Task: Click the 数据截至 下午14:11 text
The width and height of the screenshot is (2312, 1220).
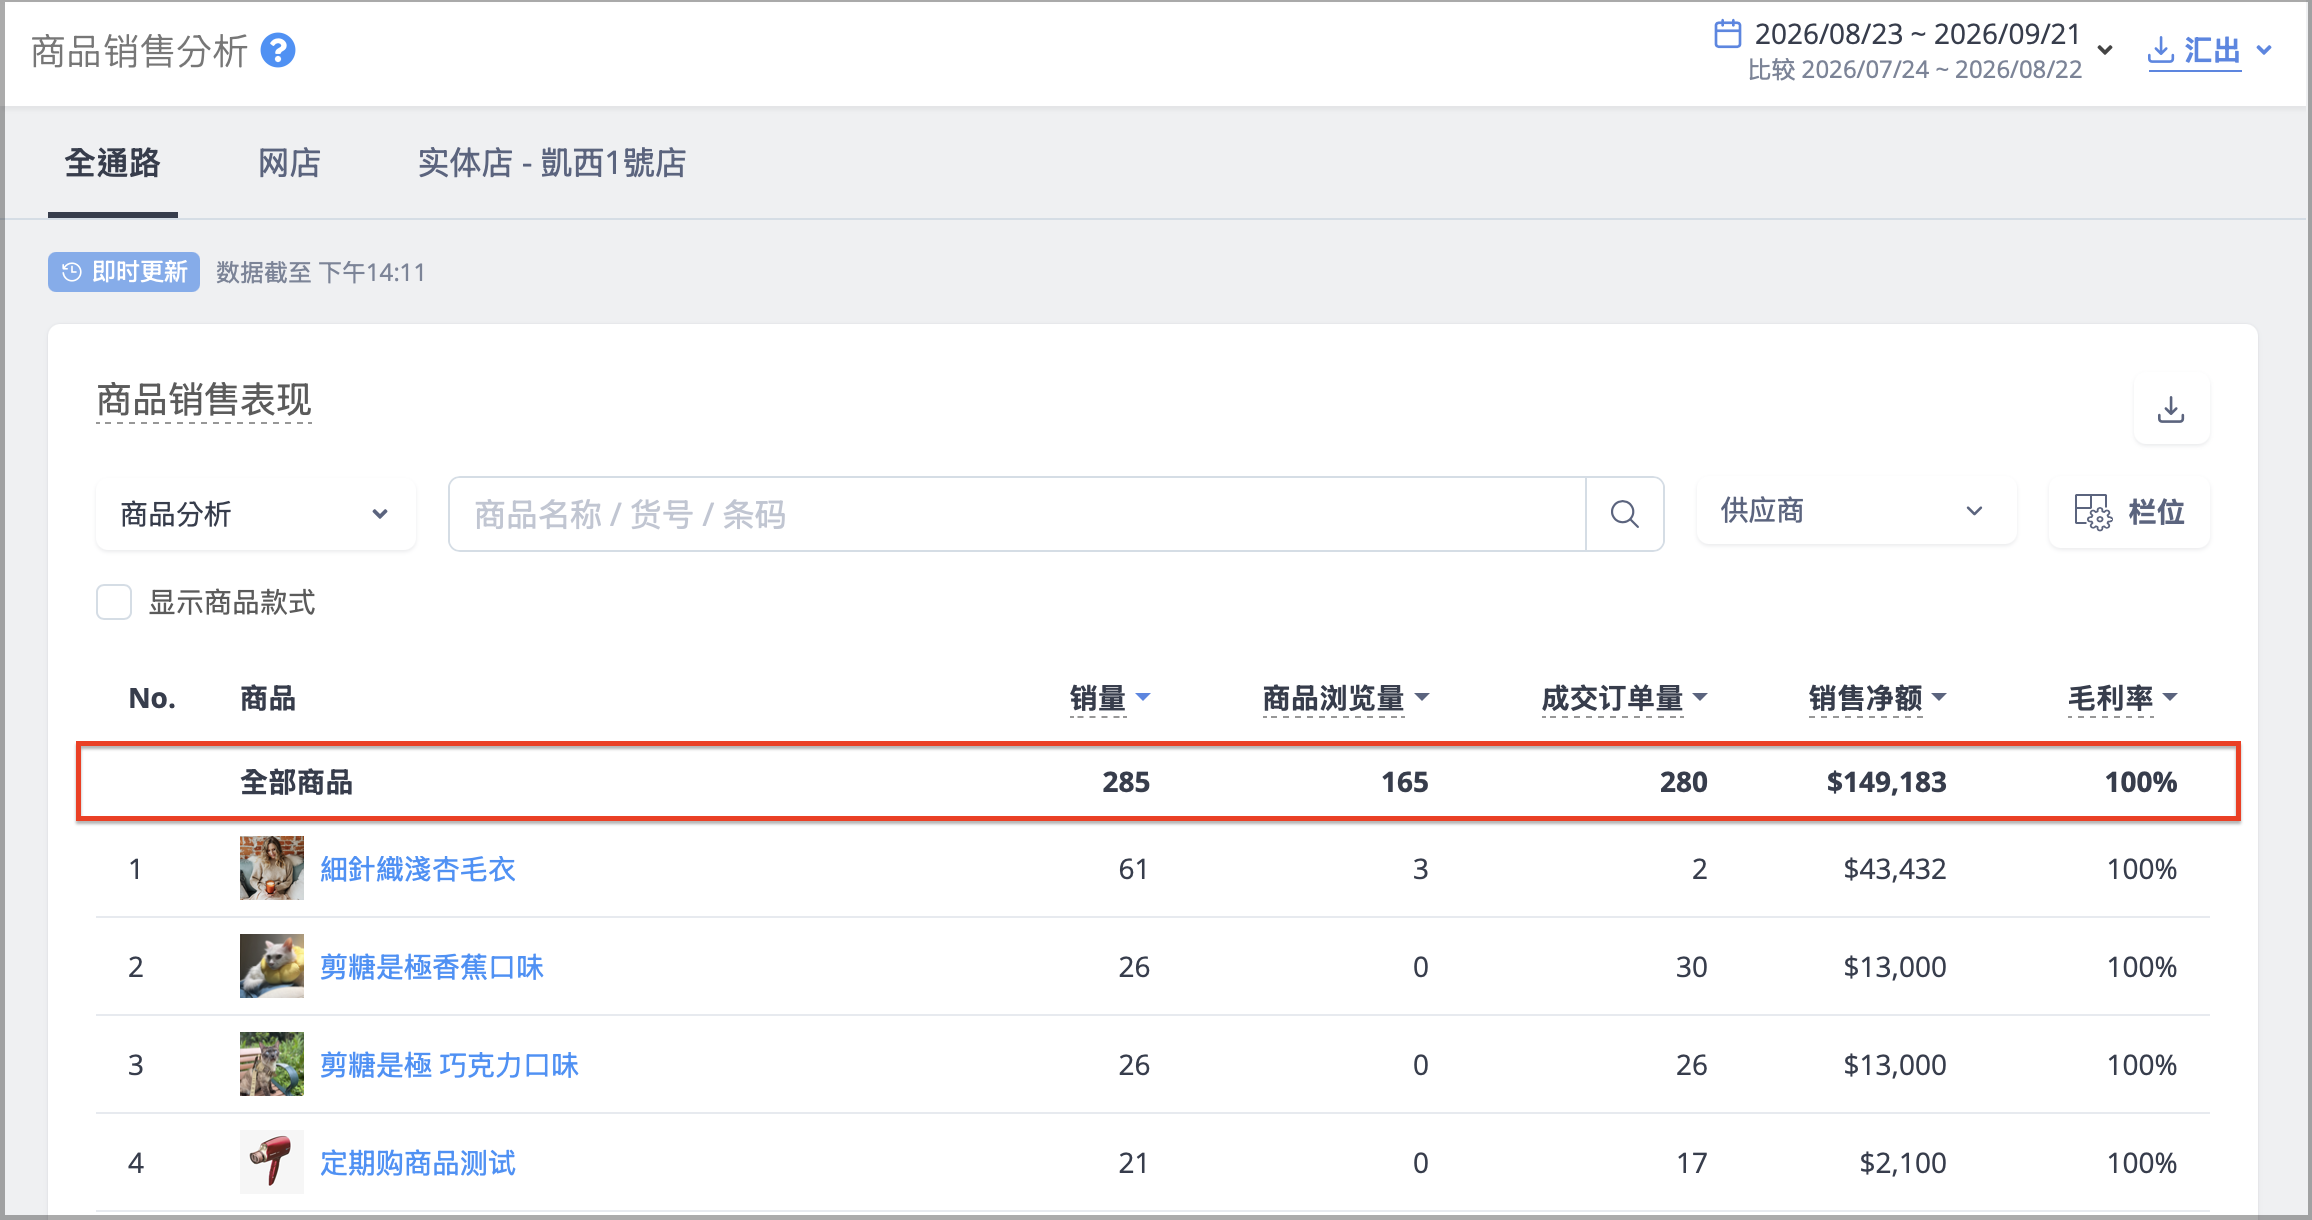Action: click(x=321, y=272)
